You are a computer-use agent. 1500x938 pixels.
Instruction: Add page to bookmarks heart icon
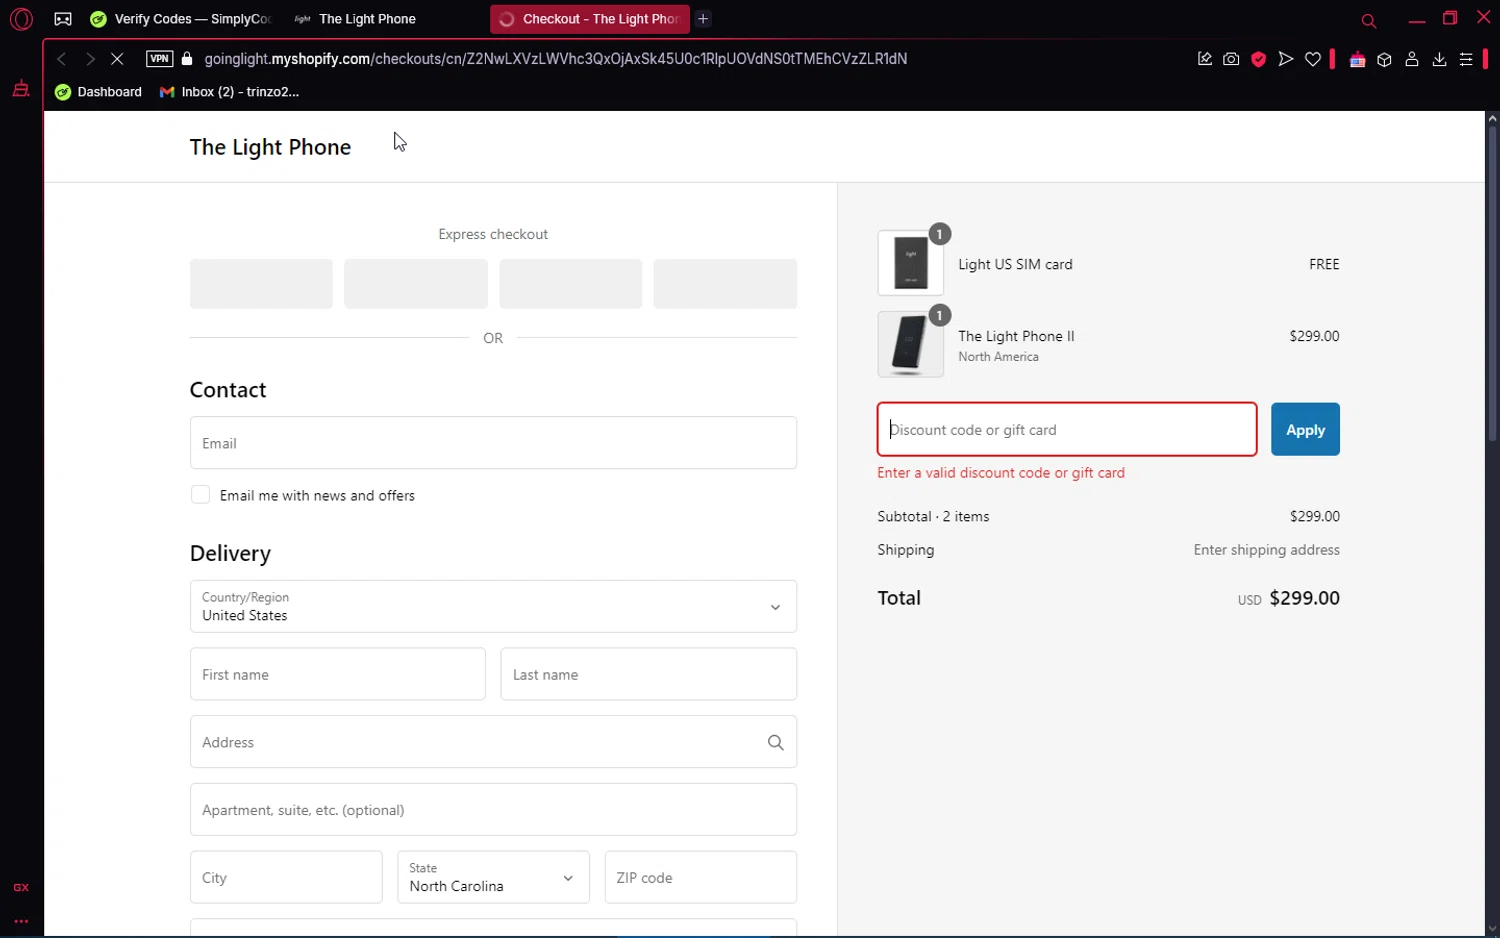1313,59
